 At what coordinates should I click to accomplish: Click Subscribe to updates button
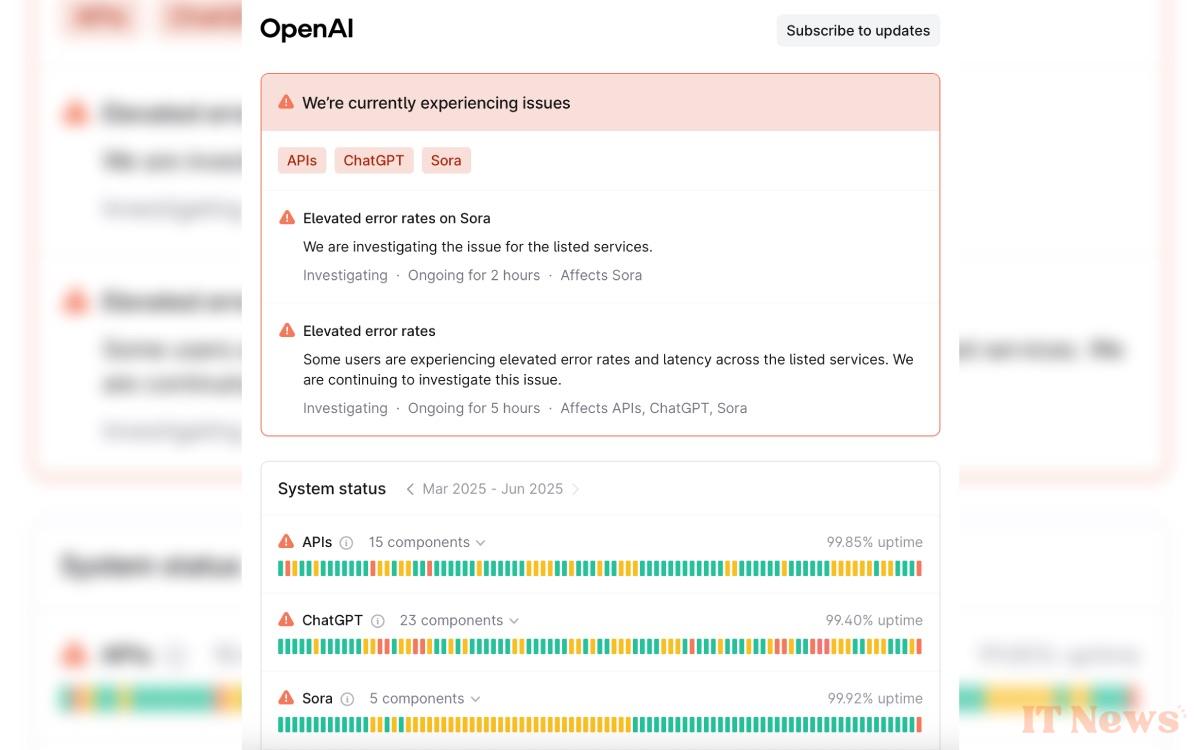pyautogui.click(x=858, y=30)
